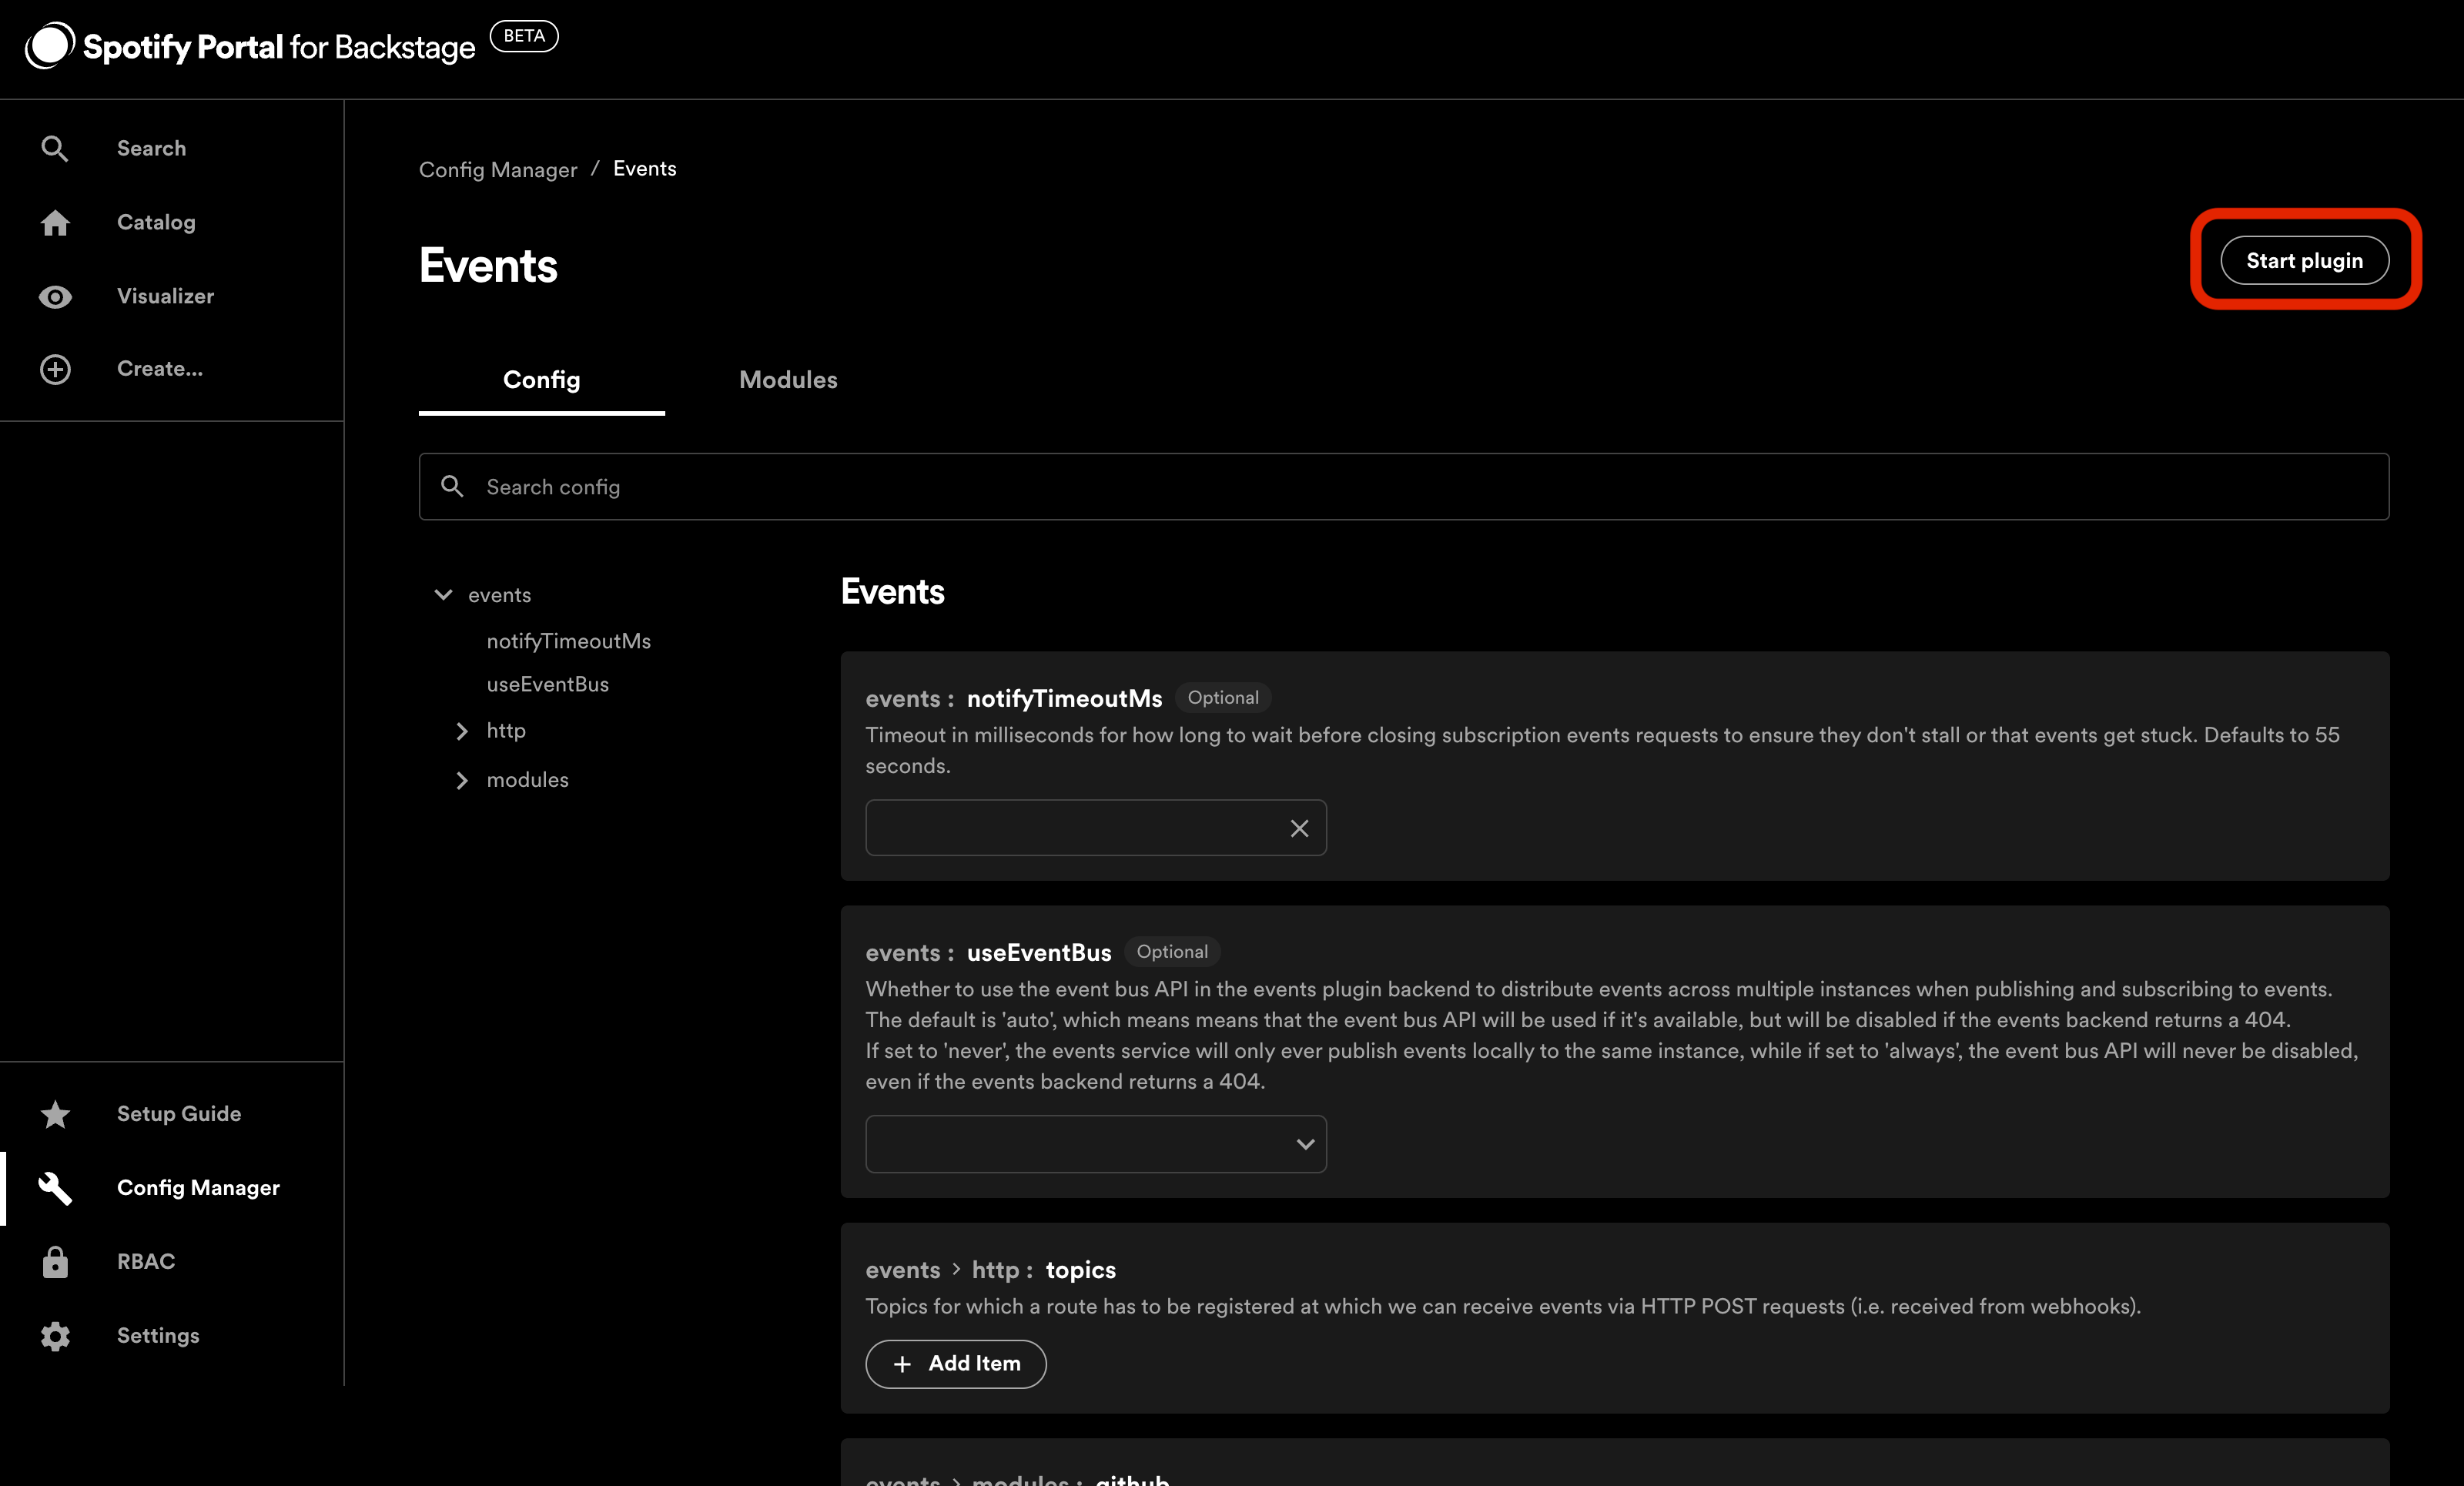Click the Events breadcrumb text
2464x1486 pixels.
click(645, 168)
